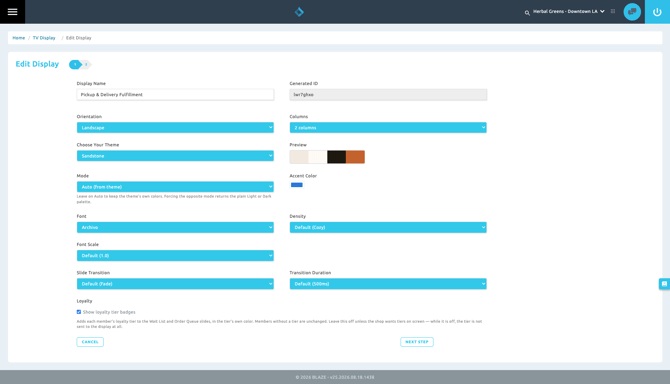
Task: Click the power logout icon
Action: tap(657, 12)
